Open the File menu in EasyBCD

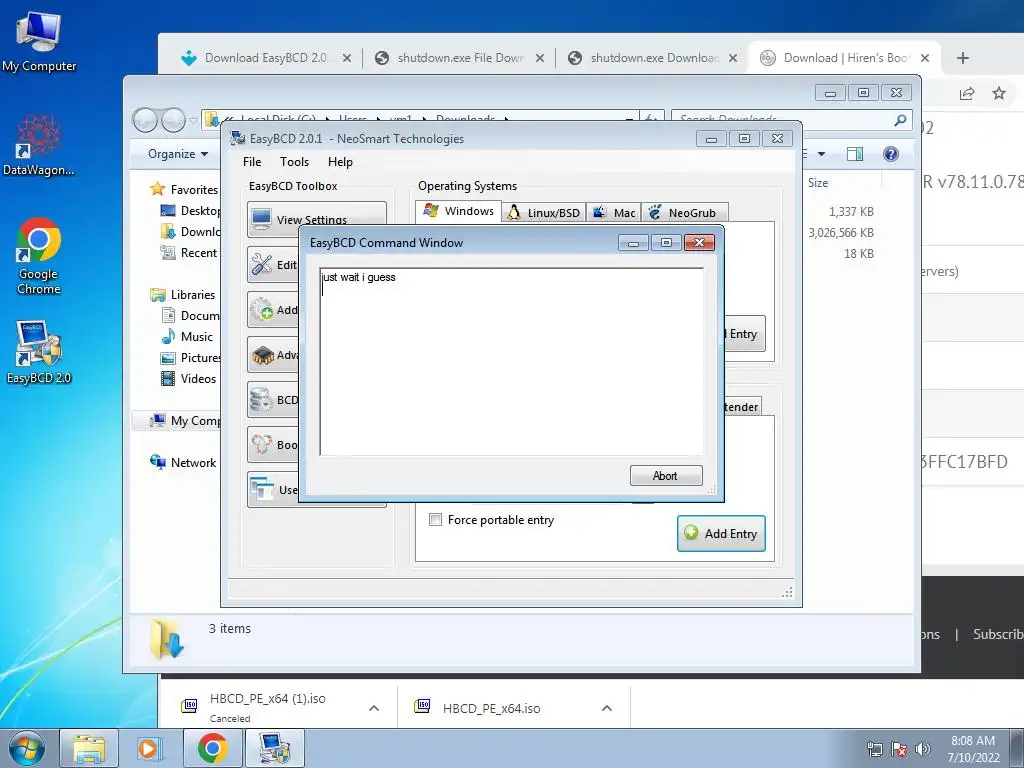pos(252,162)
